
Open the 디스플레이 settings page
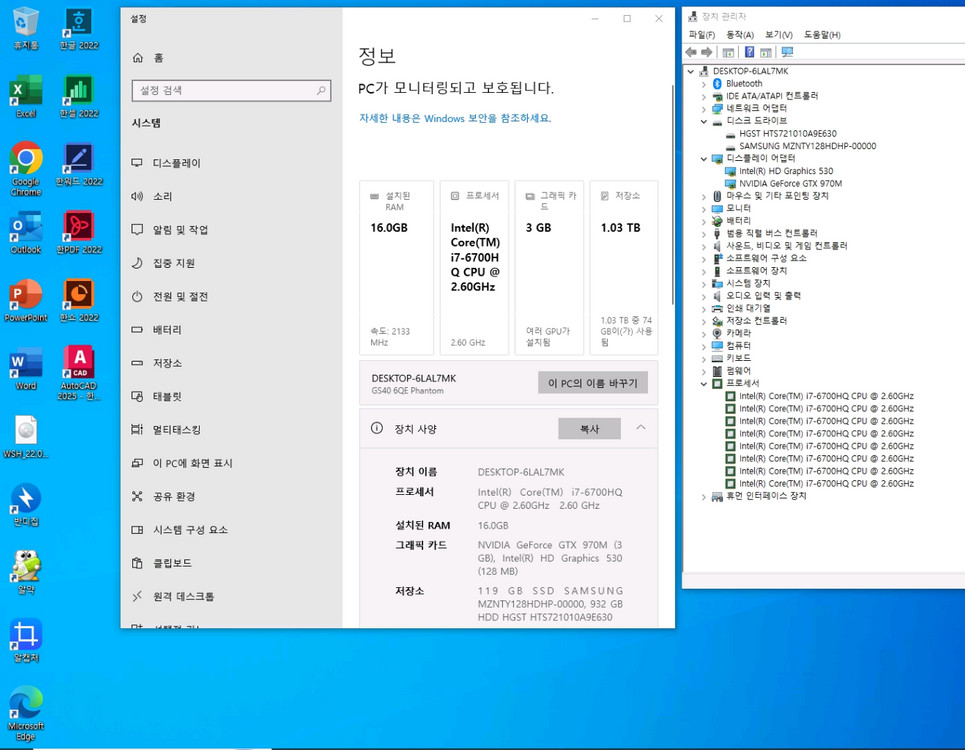click(x=231, y=163)
